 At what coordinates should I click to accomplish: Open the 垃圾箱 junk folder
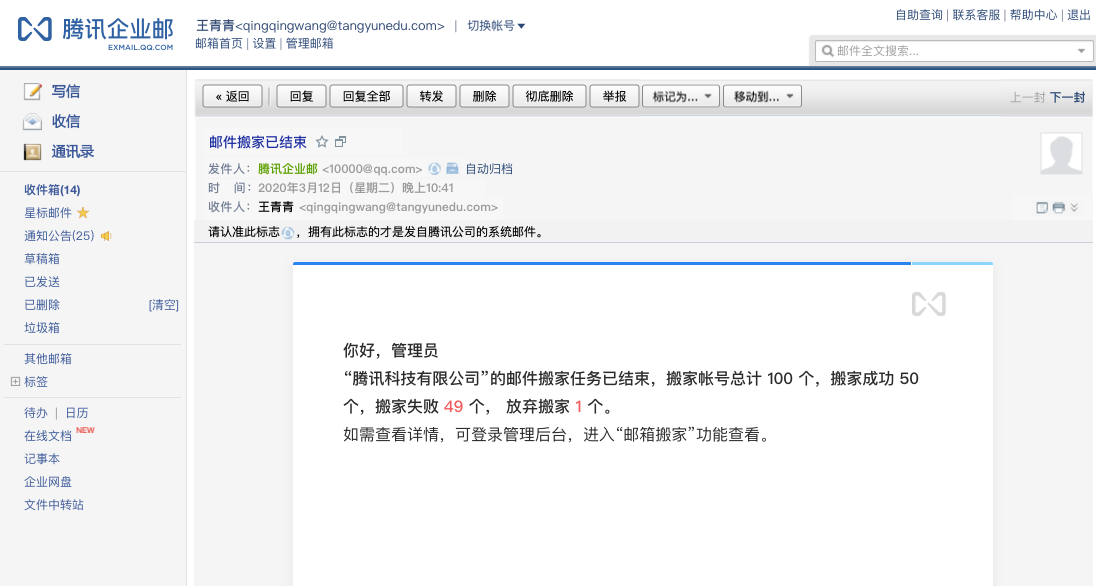click(x=42, y=328)
